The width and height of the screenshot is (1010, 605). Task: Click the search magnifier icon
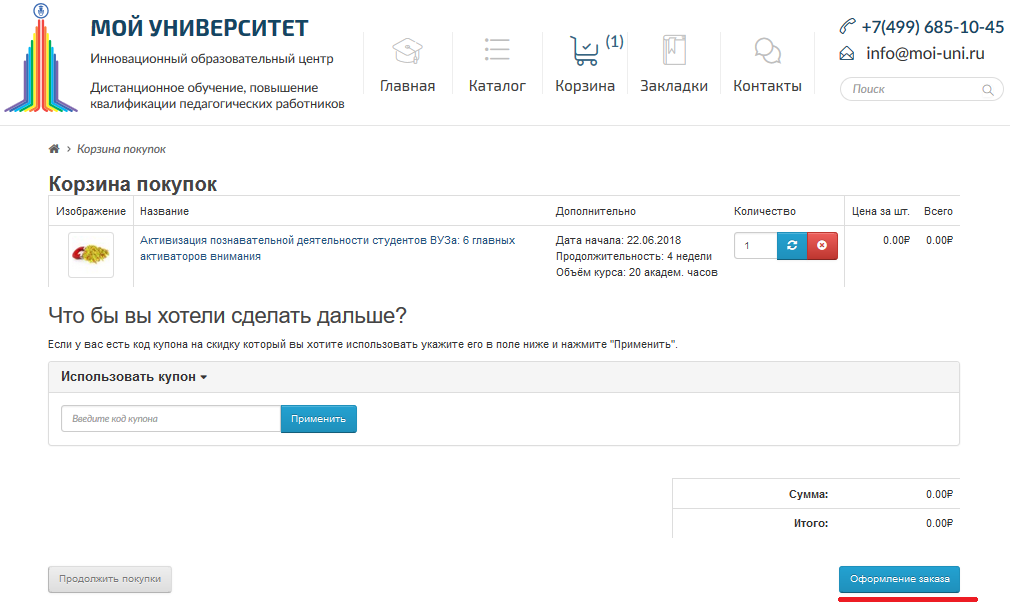[x=988, y=90]
